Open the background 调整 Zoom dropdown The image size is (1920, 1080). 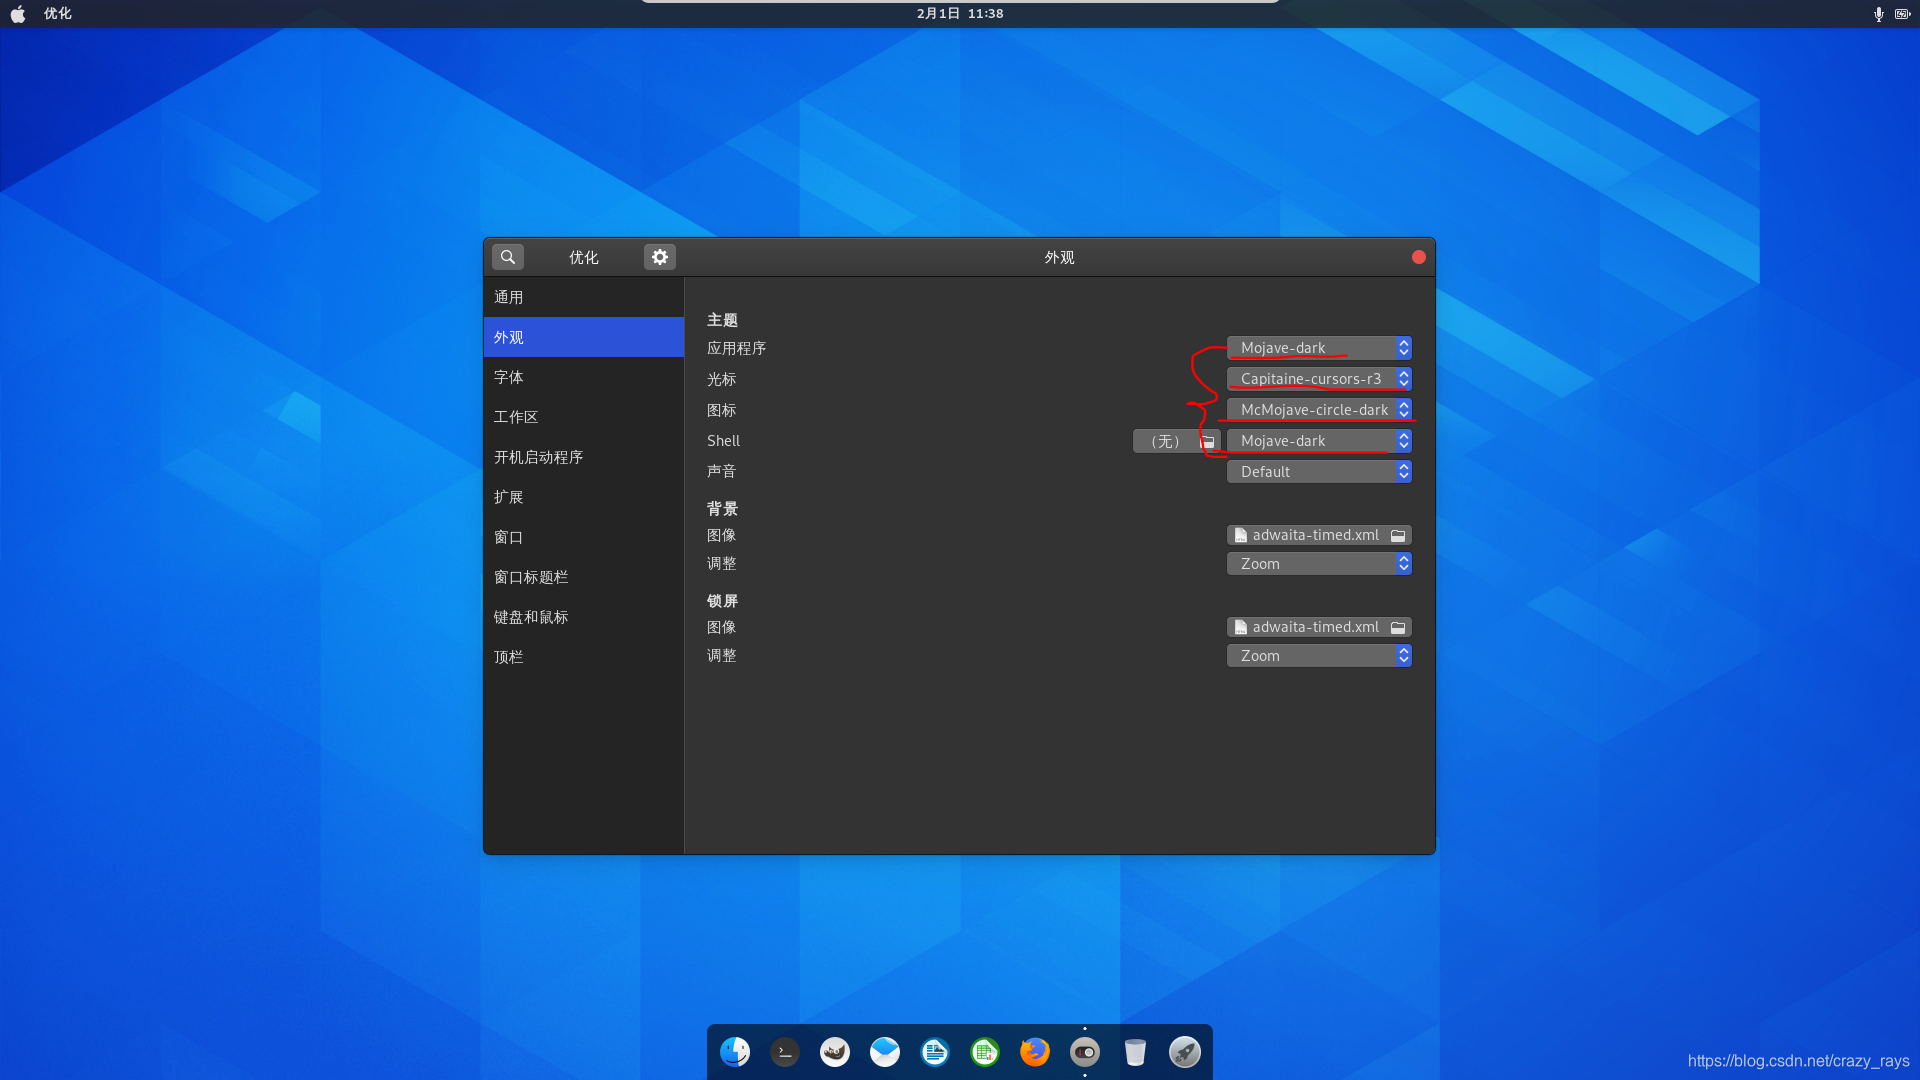click(x=1319, y=564)
